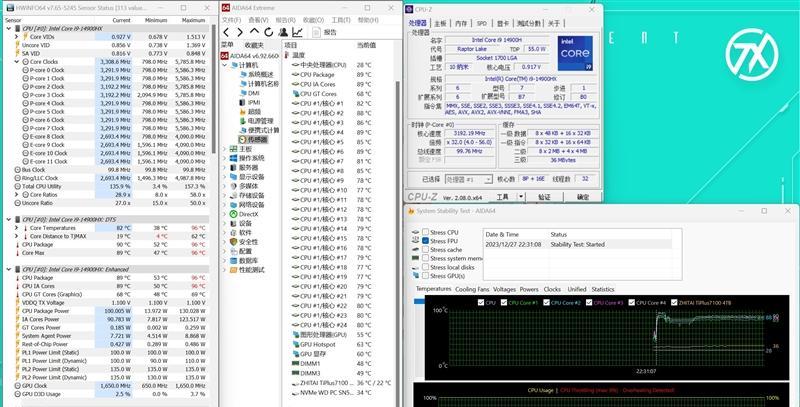
Task: Uncheck Stress FPU checkbox
Action: pyautogui.click(x=425, y=241)
